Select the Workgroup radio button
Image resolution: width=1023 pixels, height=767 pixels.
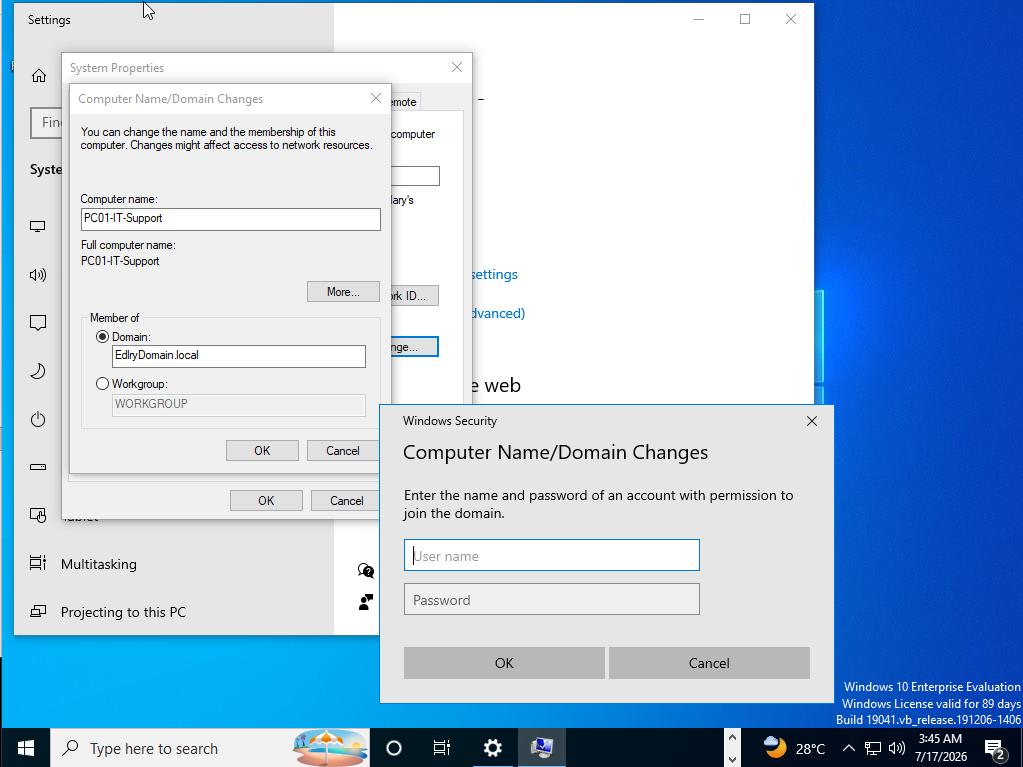102,384
